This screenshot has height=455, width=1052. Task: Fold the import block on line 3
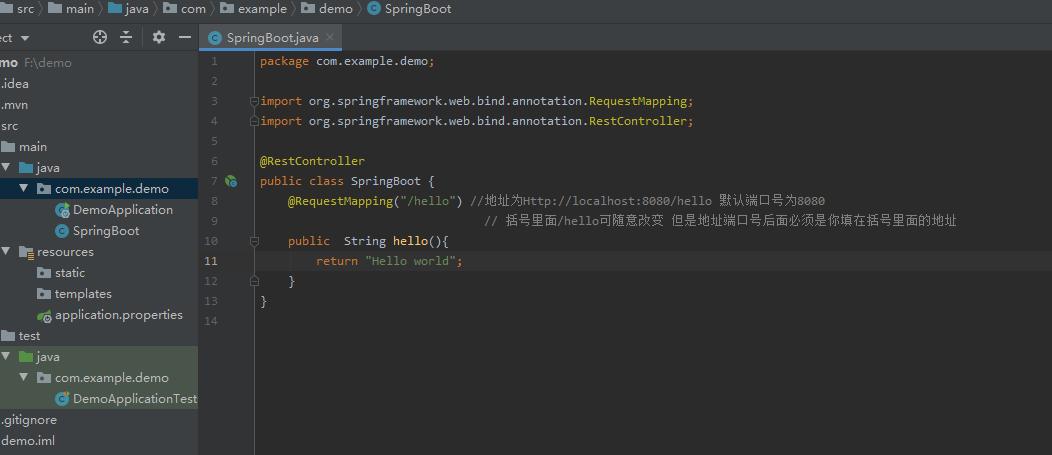click(254, 101)
